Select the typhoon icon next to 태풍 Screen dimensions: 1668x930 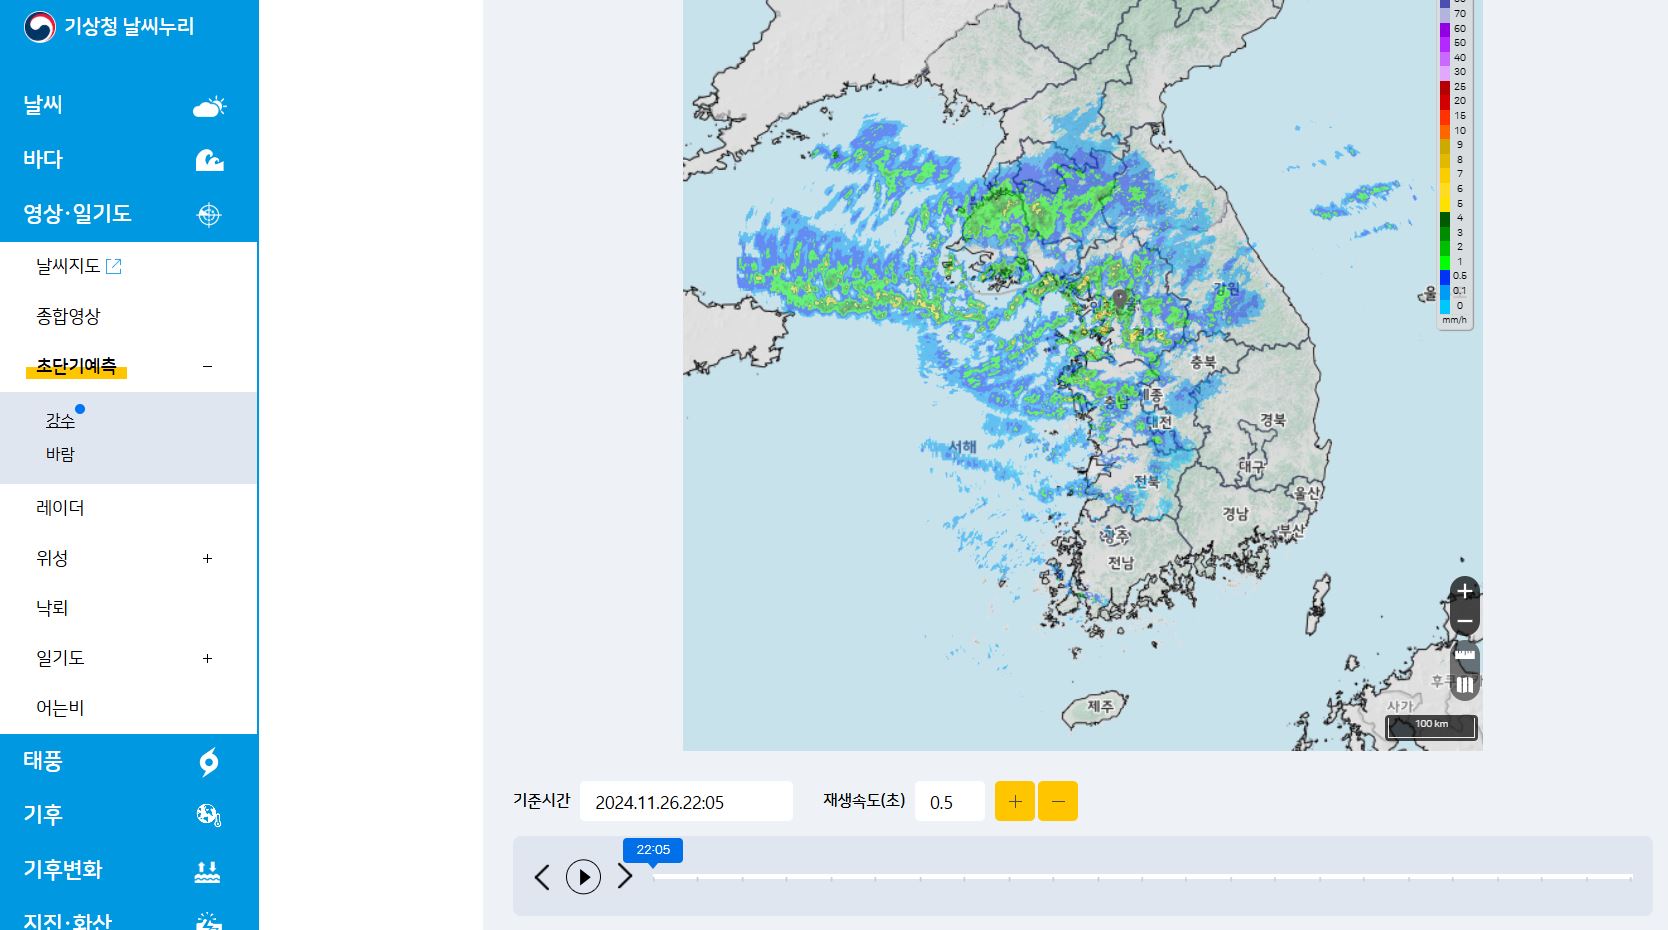coord(208,762)
